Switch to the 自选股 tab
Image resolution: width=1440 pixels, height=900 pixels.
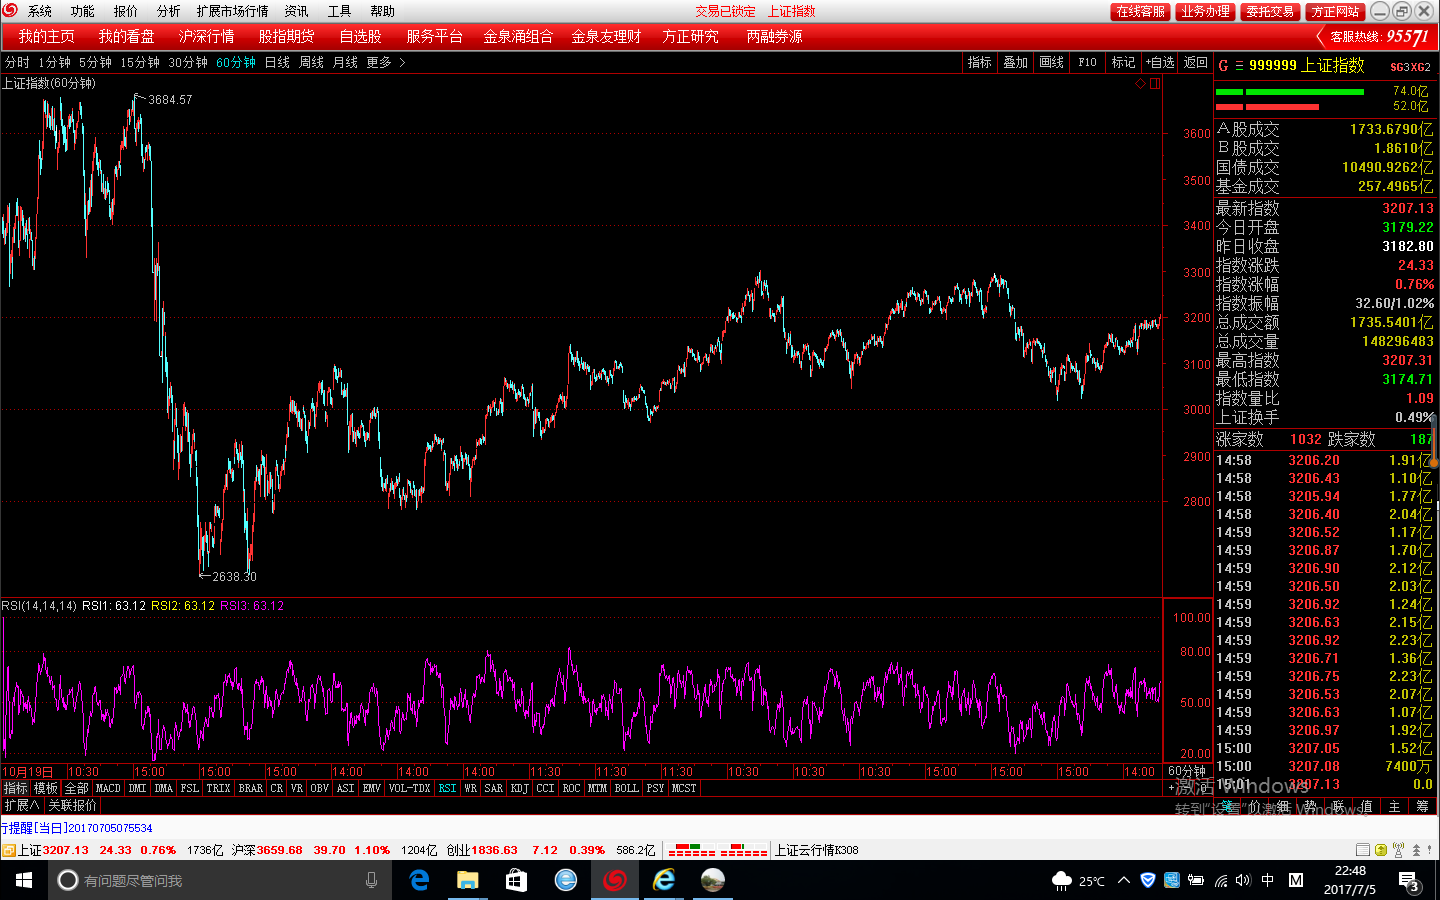tap(360, 36)
